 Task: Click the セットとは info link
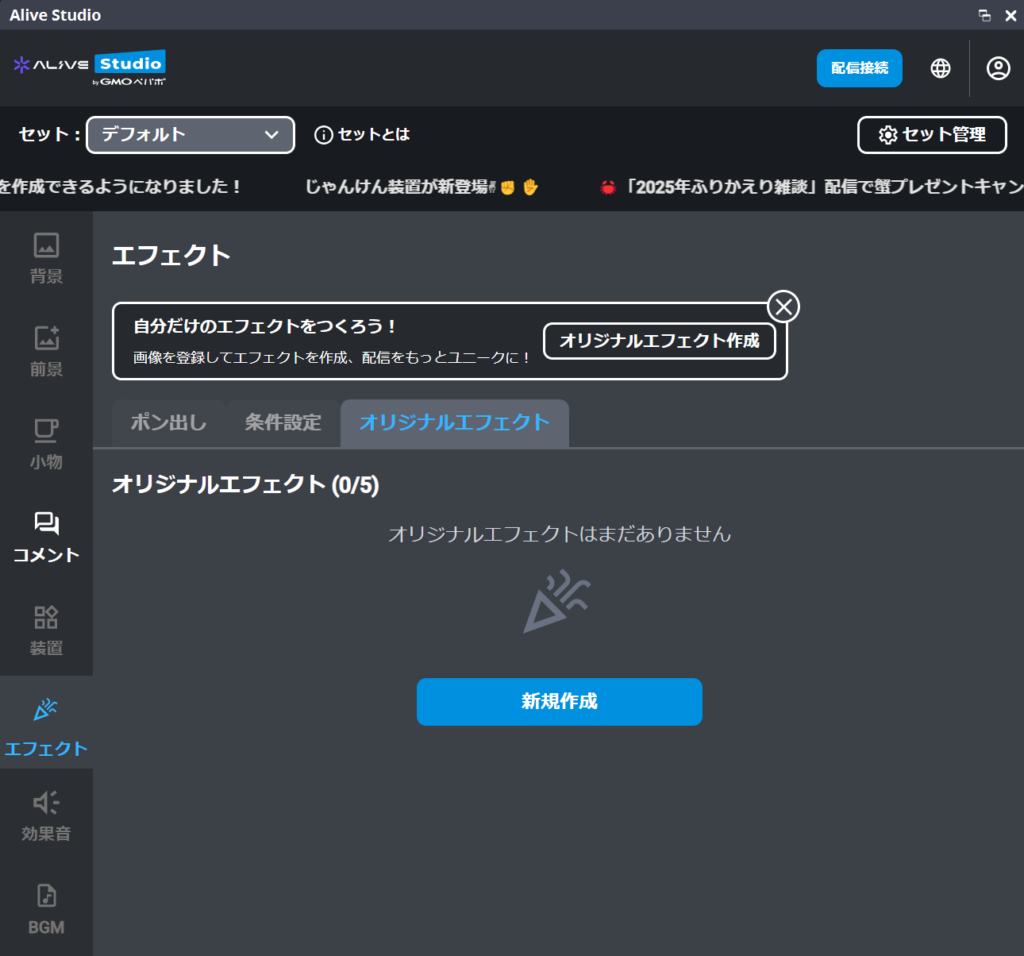pyautogui.click(x=362, y=135)
